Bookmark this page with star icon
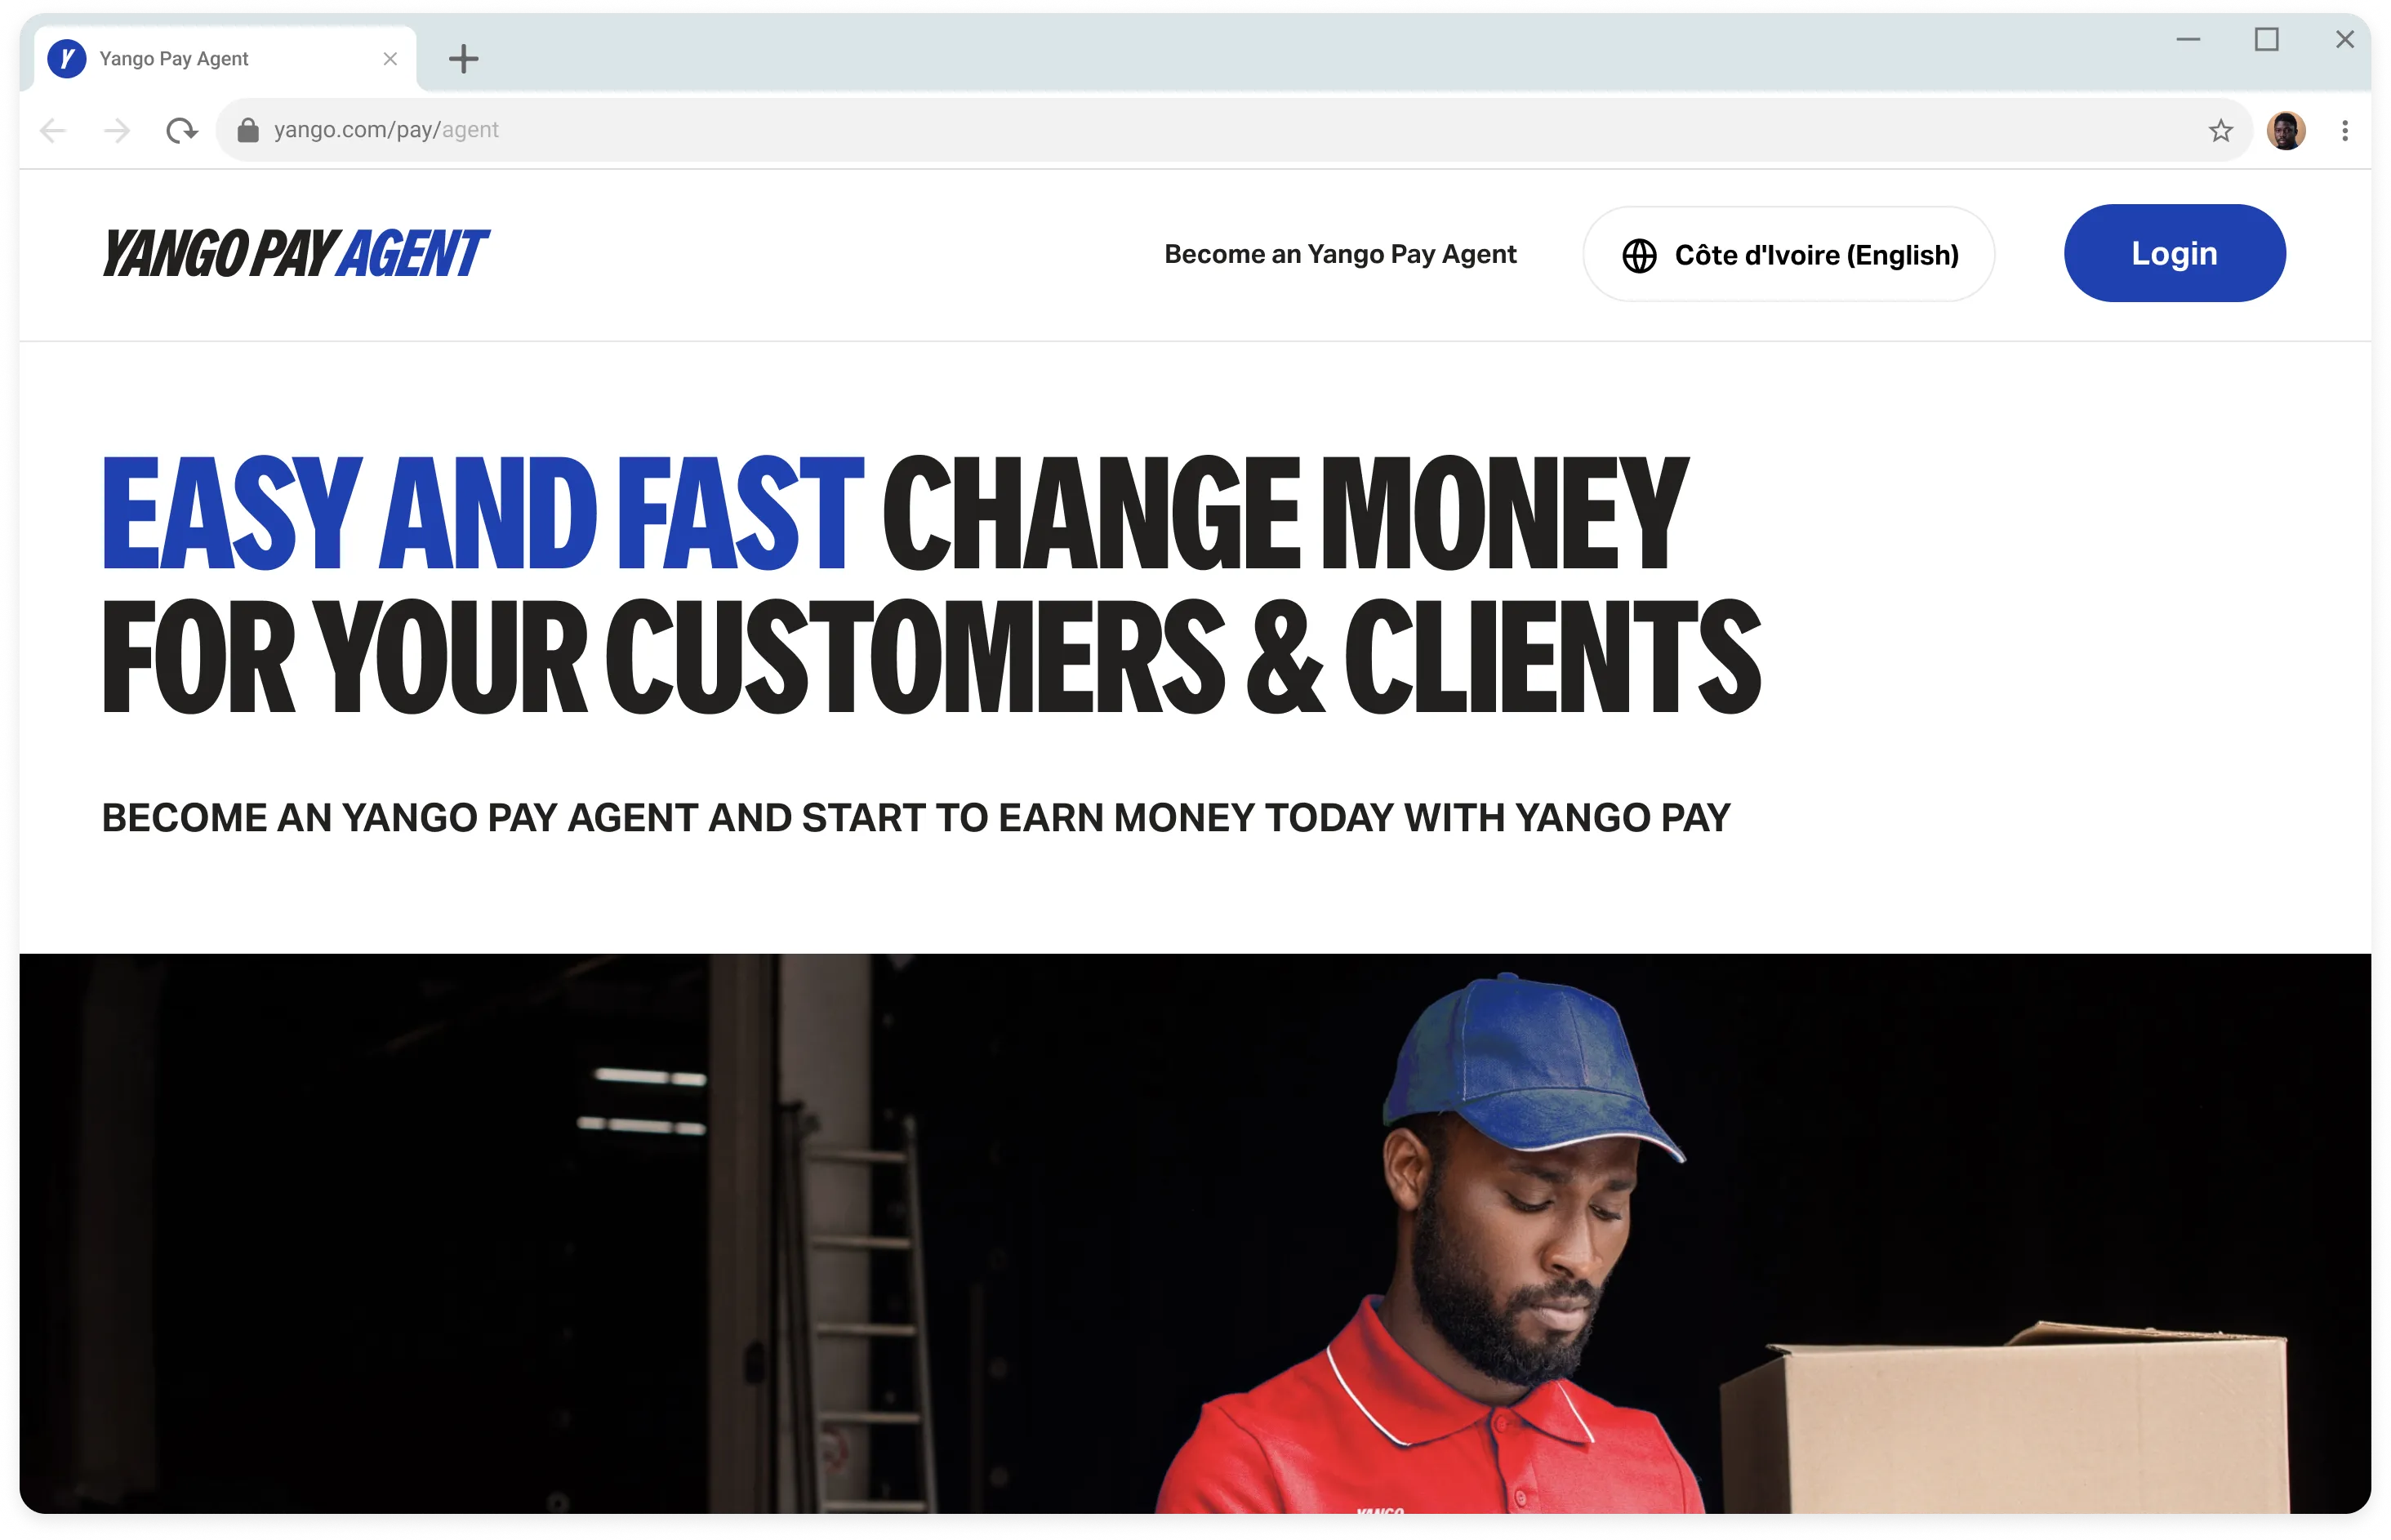The image size is (2391, 1540). [2220, 130]
